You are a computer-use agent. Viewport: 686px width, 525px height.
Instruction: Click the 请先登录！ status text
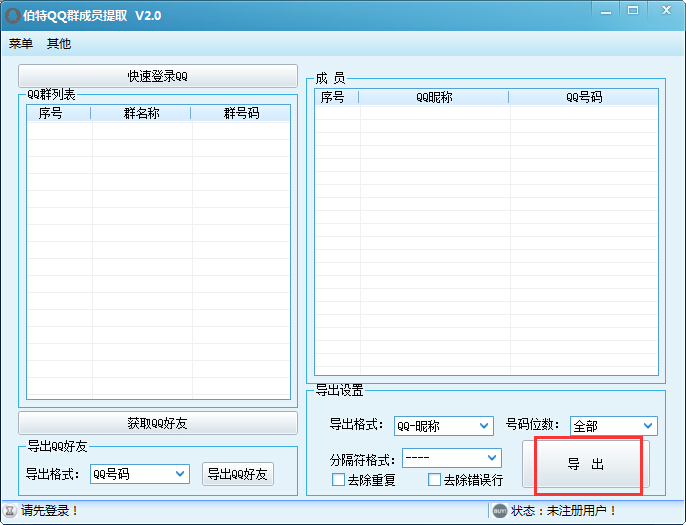click(x=49, y=511)
